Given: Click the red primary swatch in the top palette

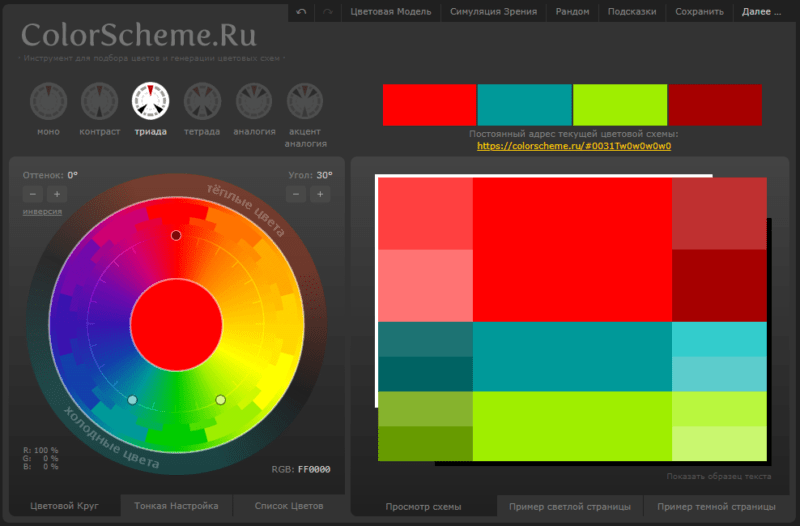Looking at the screenshot, I should click(x=430, y=105).
